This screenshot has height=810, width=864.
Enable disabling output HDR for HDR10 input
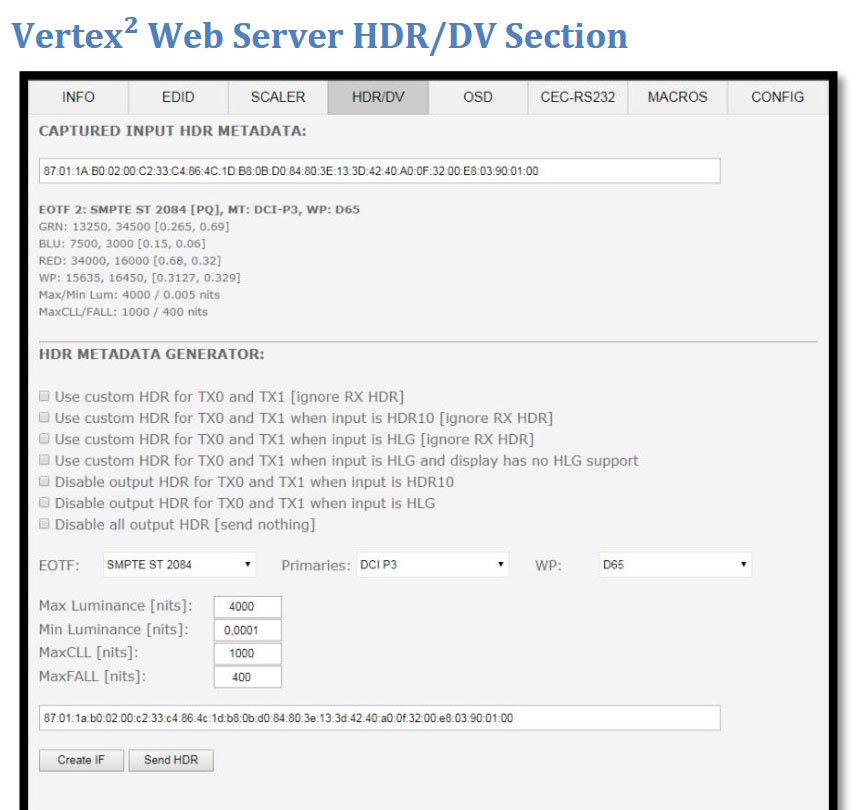coord(44,481)
